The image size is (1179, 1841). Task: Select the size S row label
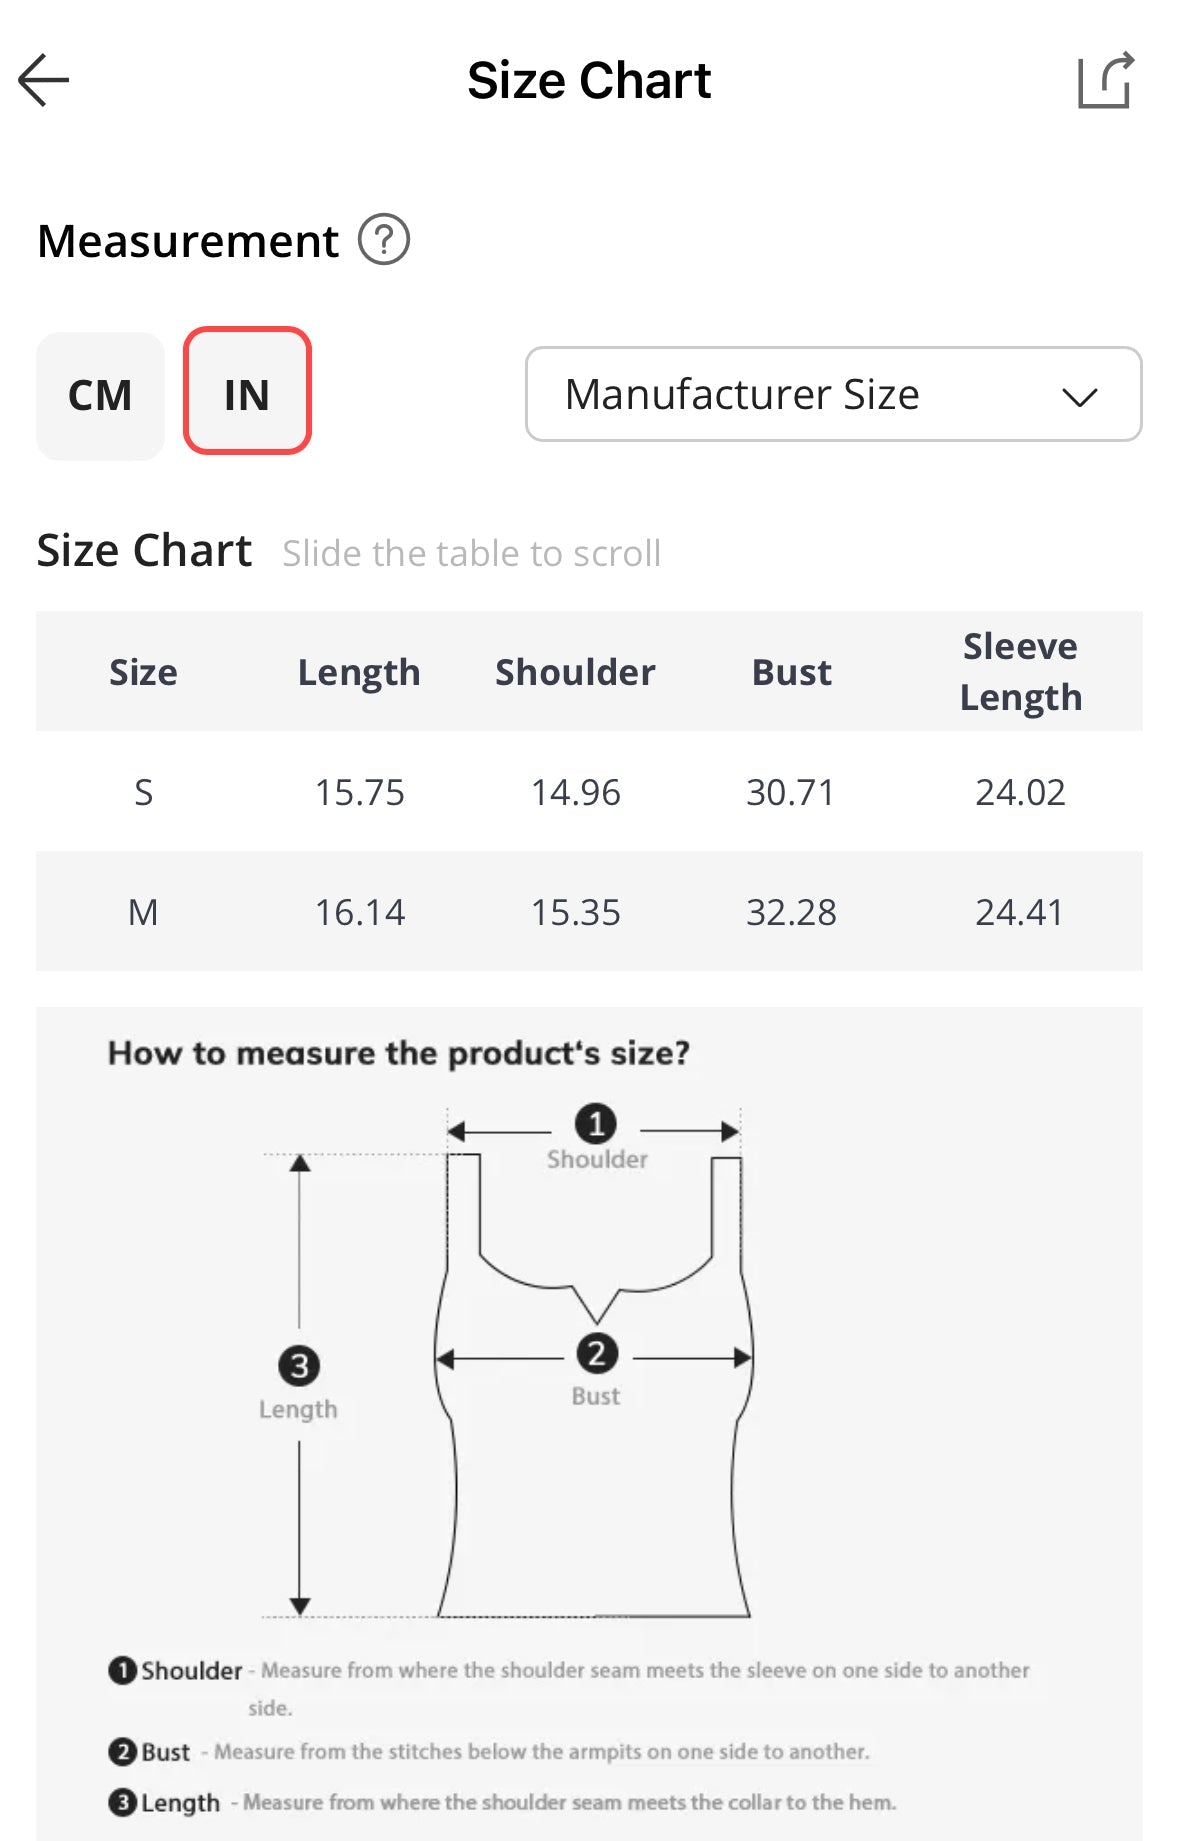pyautogui.click(x=143, y=792)
